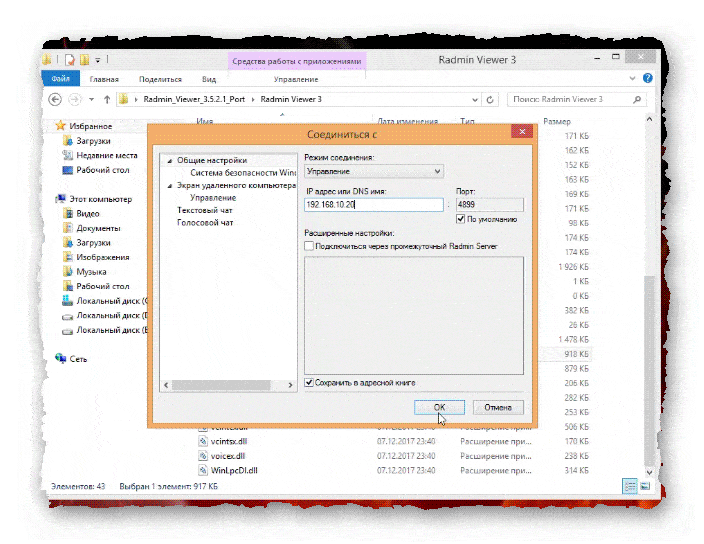Open Рабочий стол under Избранное
Image resolution: width=704 pixels, height=544 pixels.
[103, 170]
